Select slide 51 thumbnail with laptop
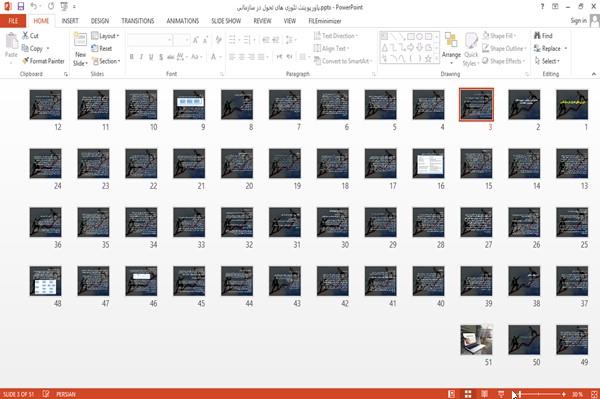 click(x=476, y=340)
